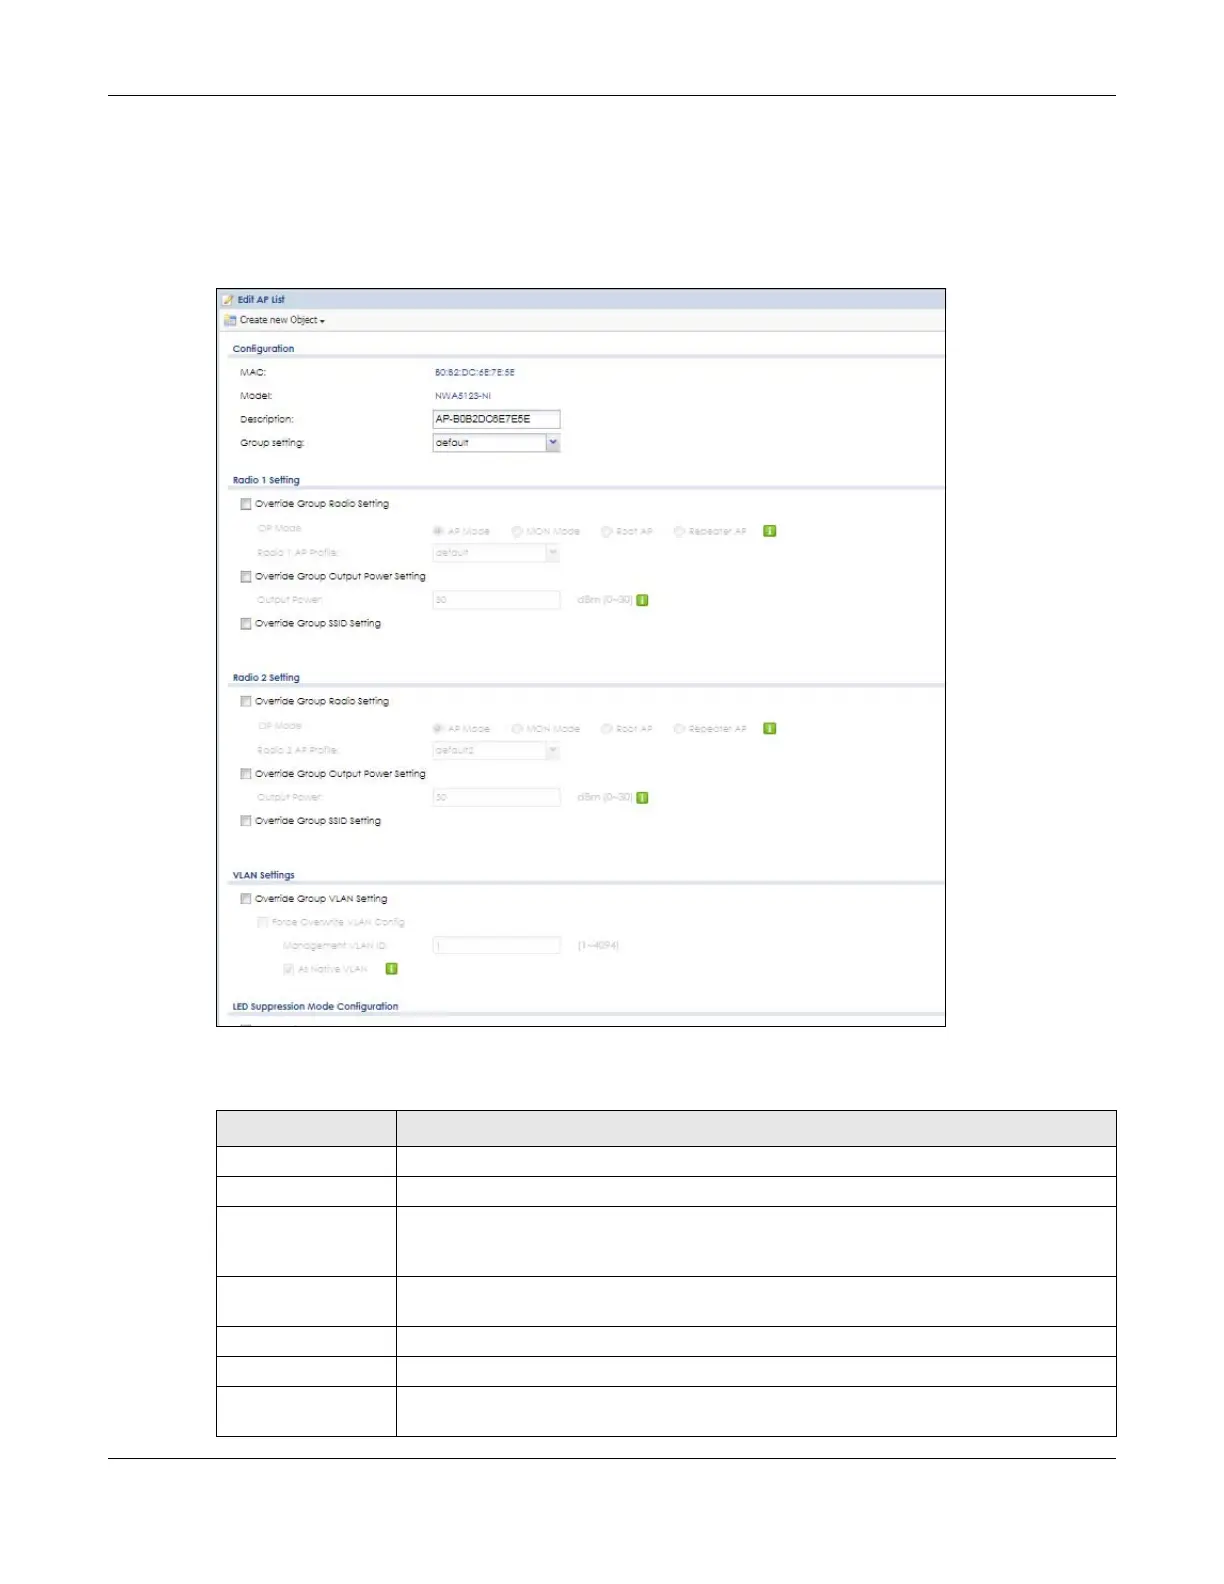Click the Radio 2 OP Mode info icon

tap(770, 728)
